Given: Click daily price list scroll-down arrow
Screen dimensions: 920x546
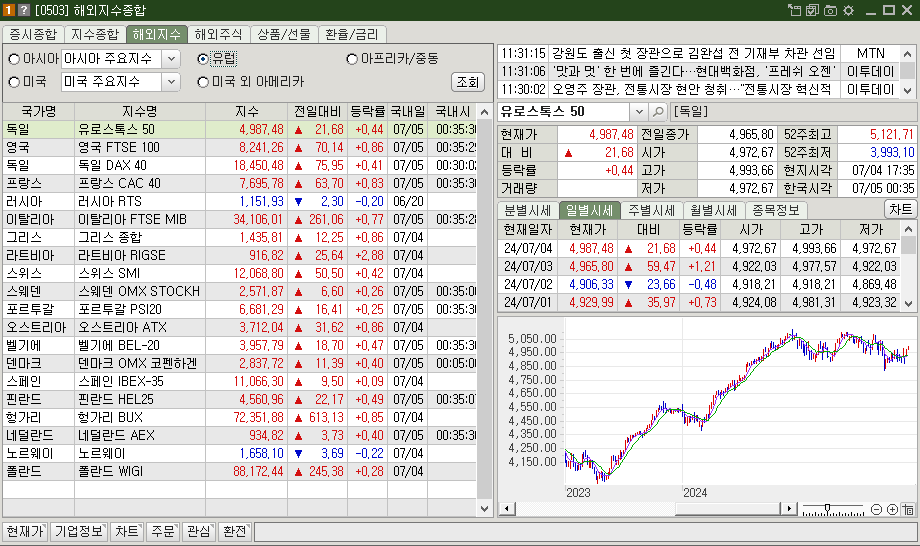Looking at the screenshot, I should (908, 303).
